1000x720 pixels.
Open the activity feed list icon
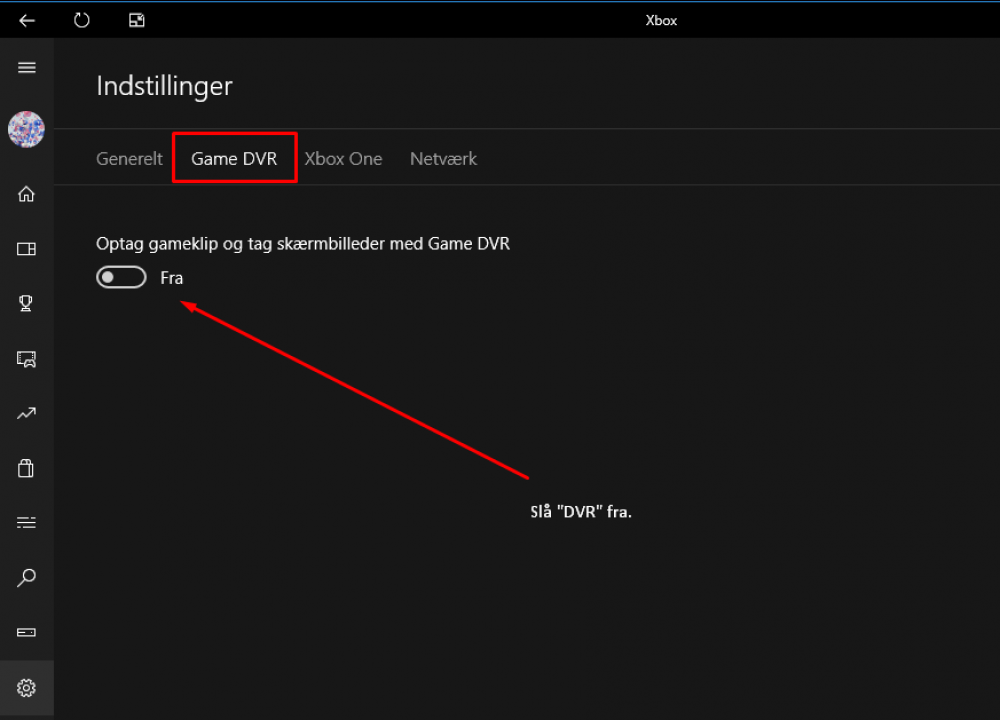26,523
